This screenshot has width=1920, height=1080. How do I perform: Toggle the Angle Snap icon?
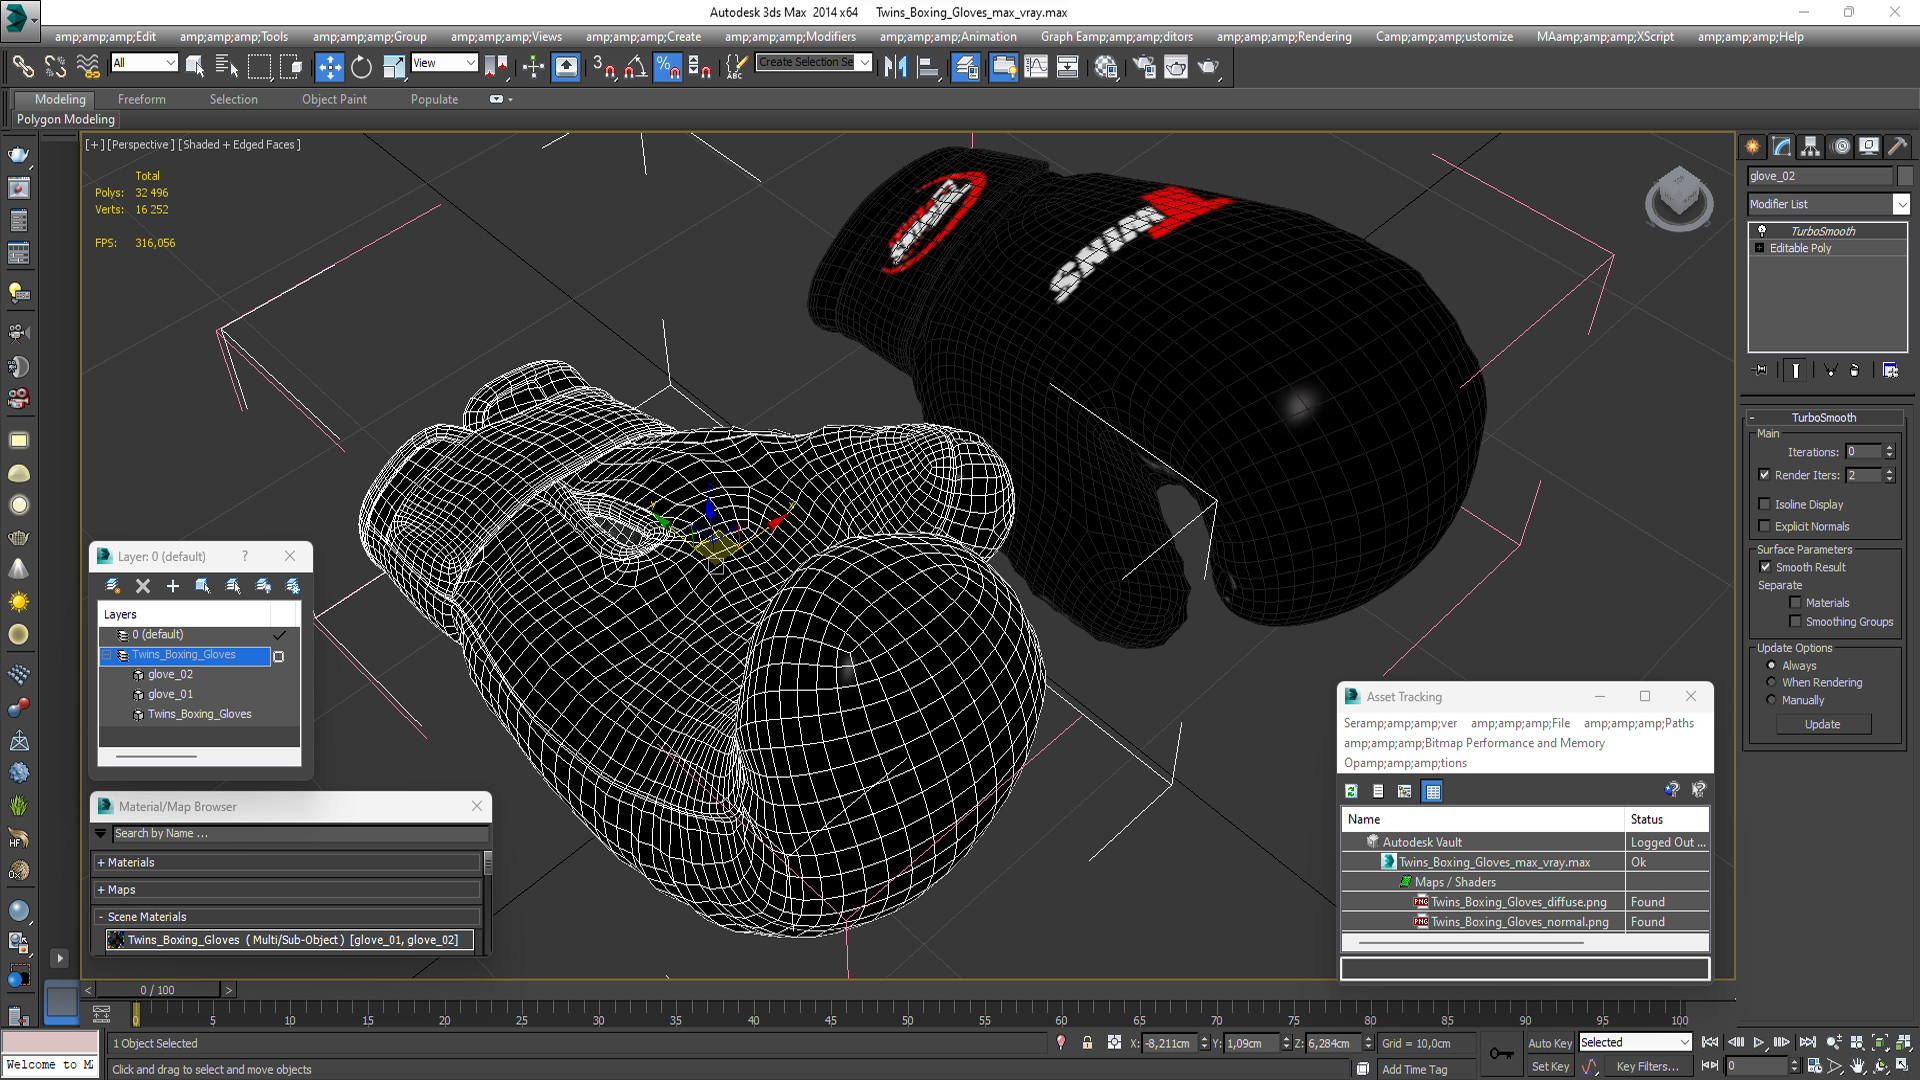pos(635,67)
